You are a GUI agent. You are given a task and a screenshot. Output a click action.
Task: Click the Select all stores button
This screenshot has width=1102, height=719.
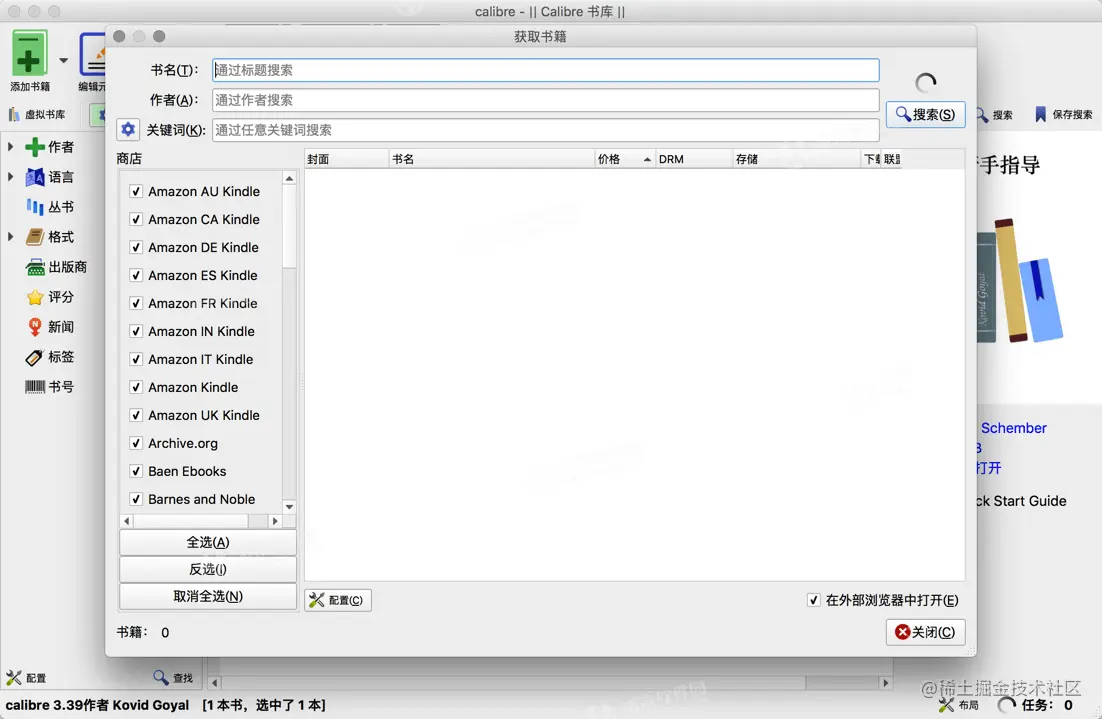208,543
